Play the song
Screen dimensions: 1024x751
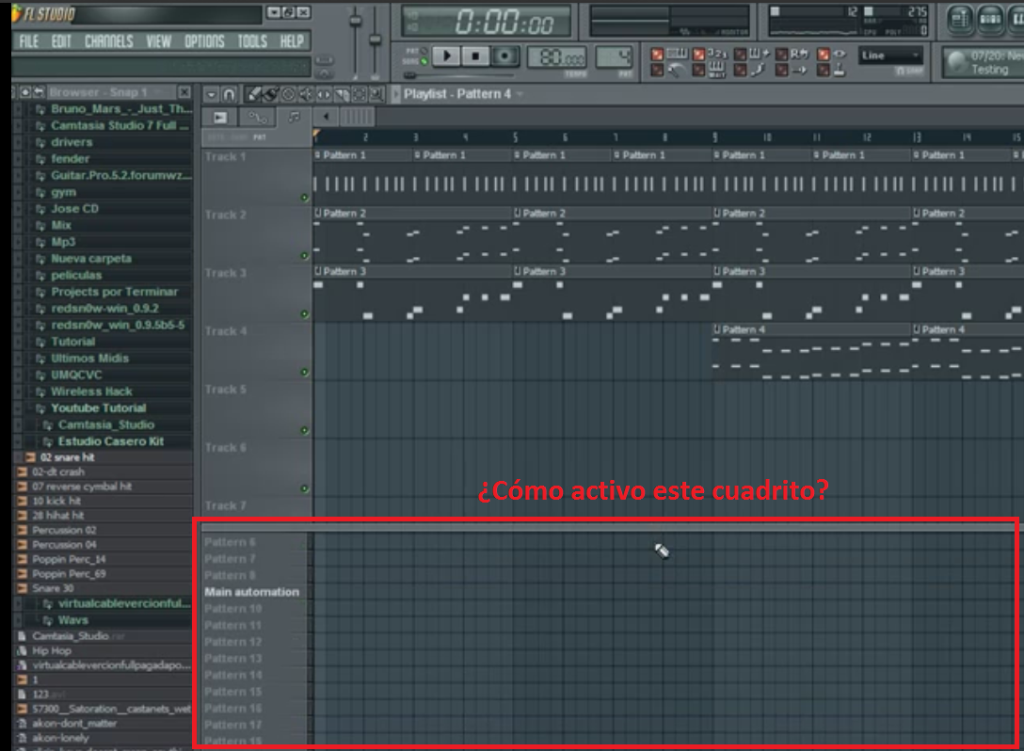point(447,56)
